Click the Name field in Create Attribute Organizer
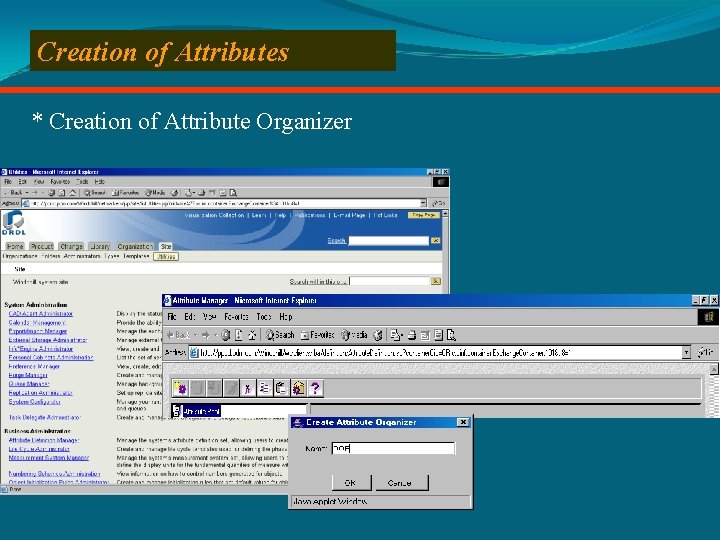This screenshot has width=720, height=540. [393, 448]
